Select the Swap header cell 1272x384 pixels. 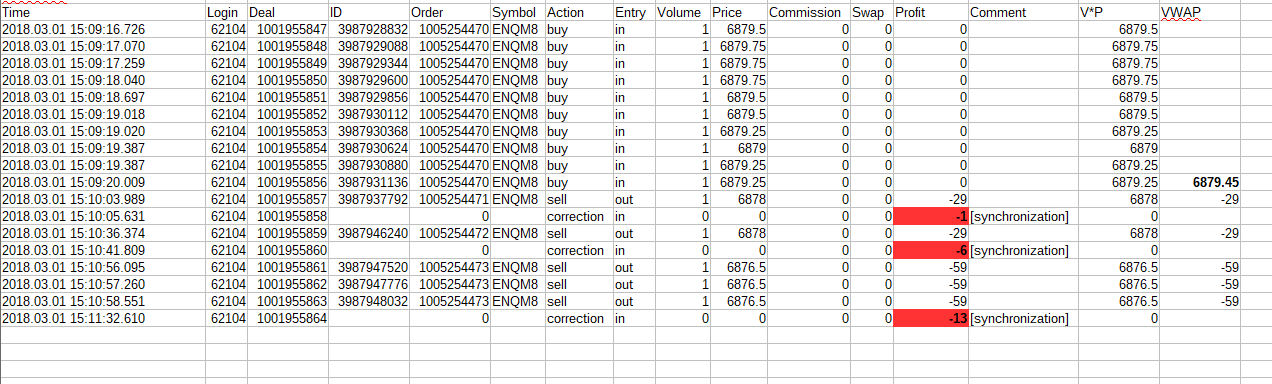tap(872, 13)
